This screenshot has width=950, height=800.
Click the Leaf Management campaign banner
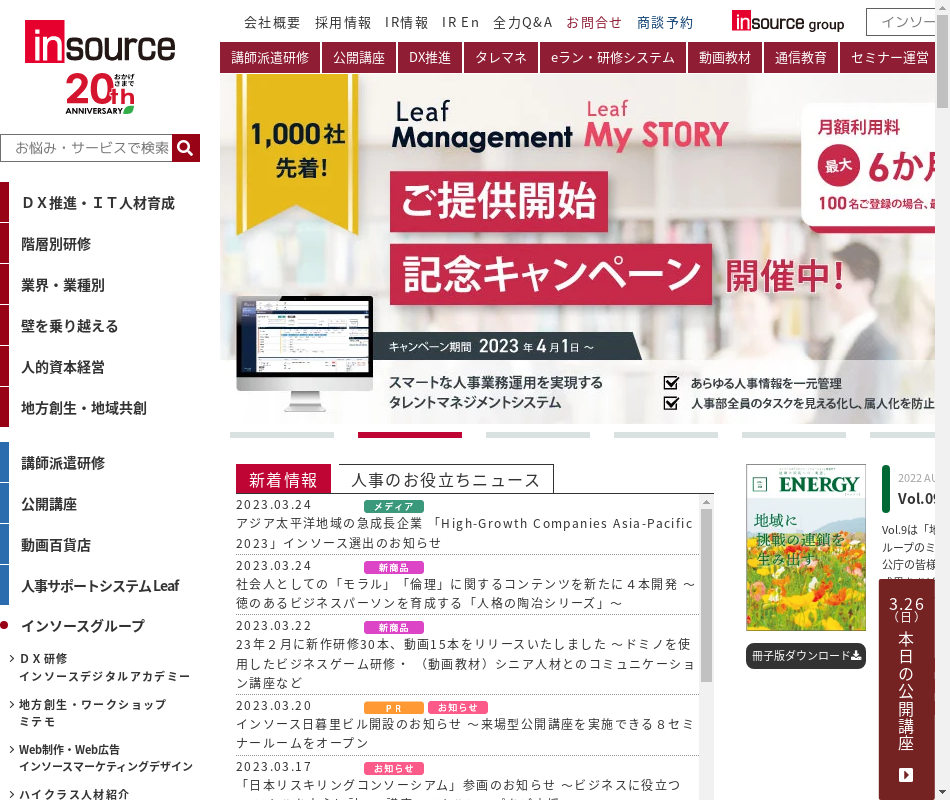point(577,248)
